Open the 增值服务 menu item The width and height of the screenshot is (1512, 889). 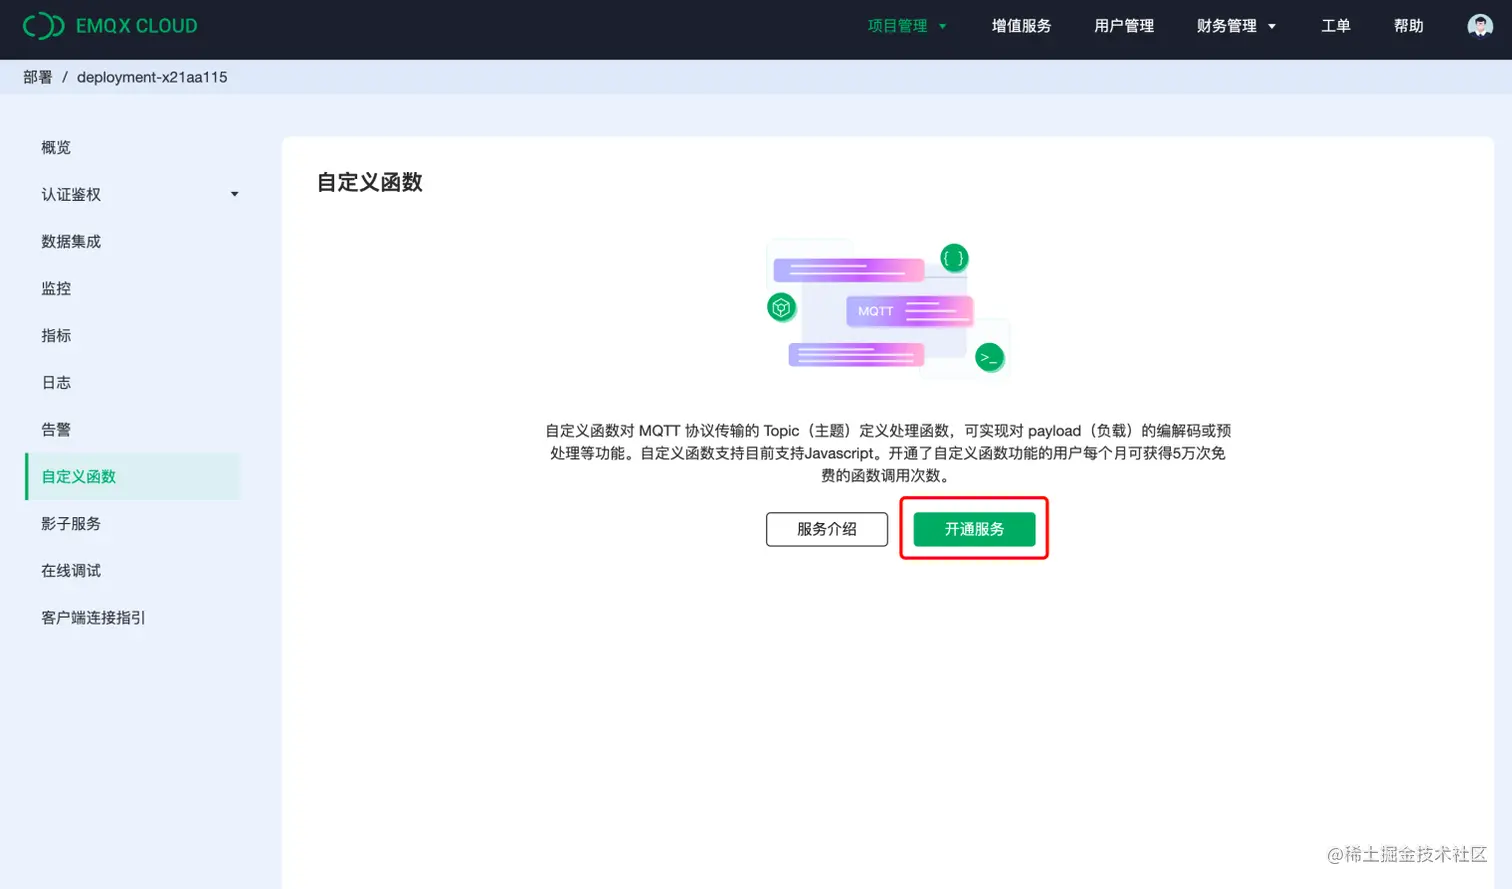click(x=1021, y=26)
